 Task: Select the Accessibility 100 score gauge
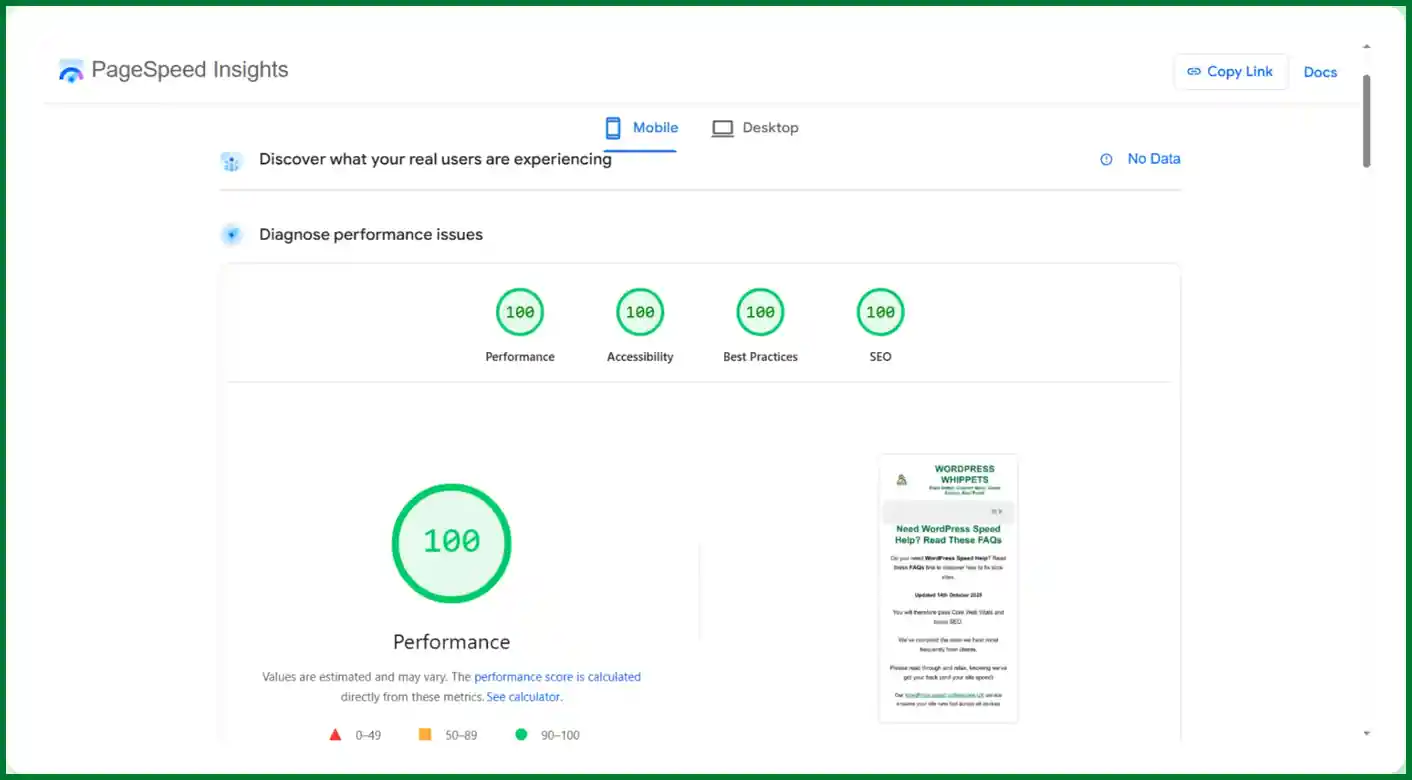click(640, 313)
